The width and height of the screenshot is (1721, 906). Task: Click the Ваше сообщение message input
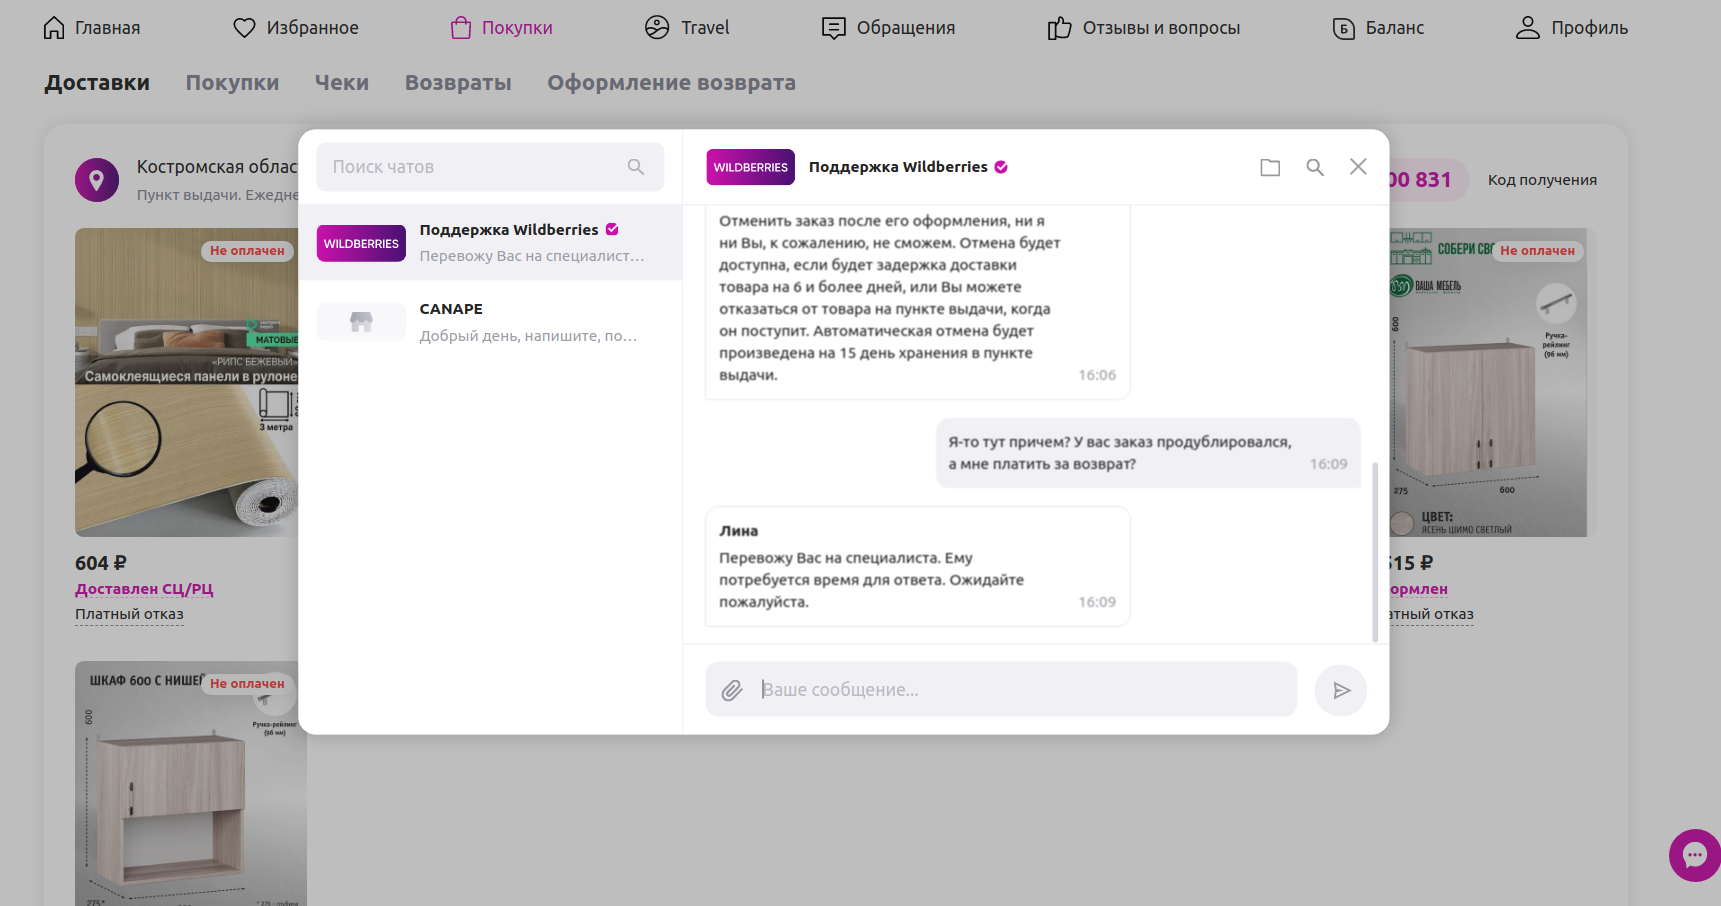[x=1001, y=690]
